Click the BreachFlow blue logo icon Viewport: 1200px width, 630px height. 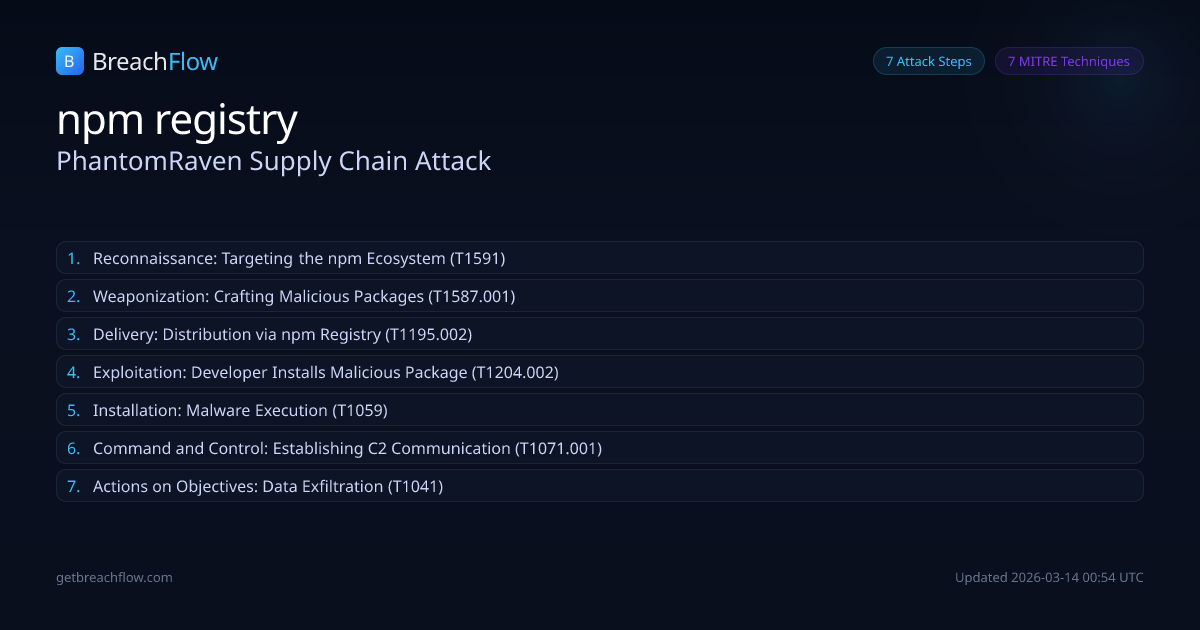coord(69,61)
